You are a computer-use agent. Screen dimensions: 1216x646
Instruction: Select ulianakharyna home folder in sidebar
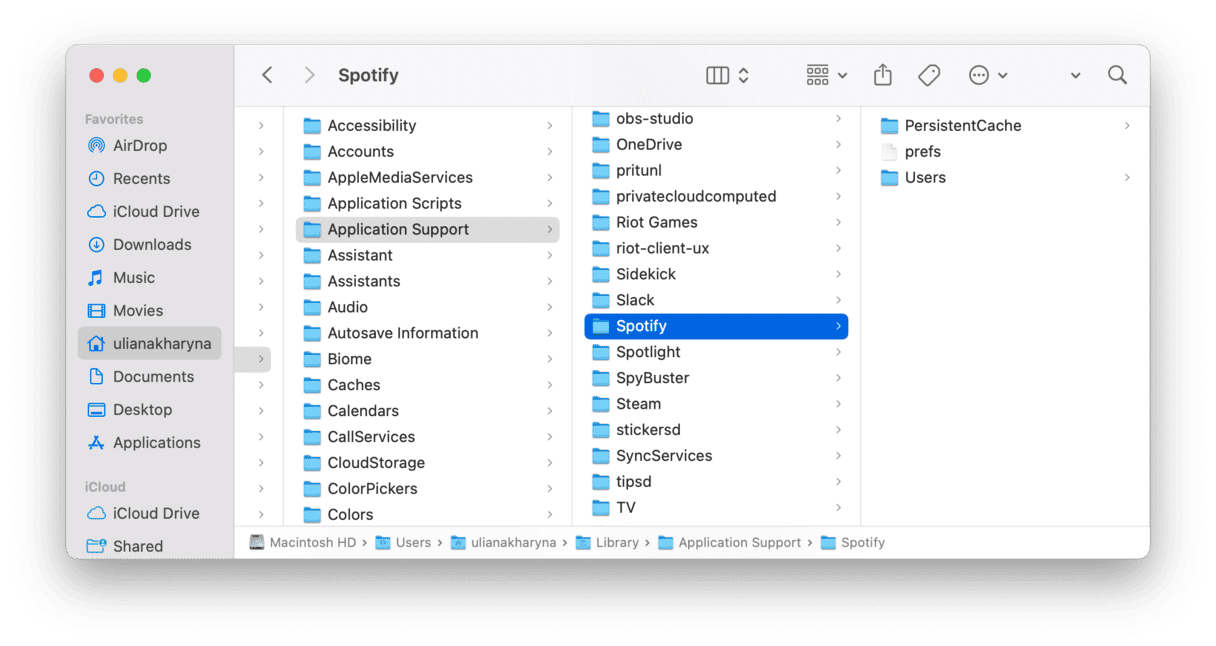[149, 343]
